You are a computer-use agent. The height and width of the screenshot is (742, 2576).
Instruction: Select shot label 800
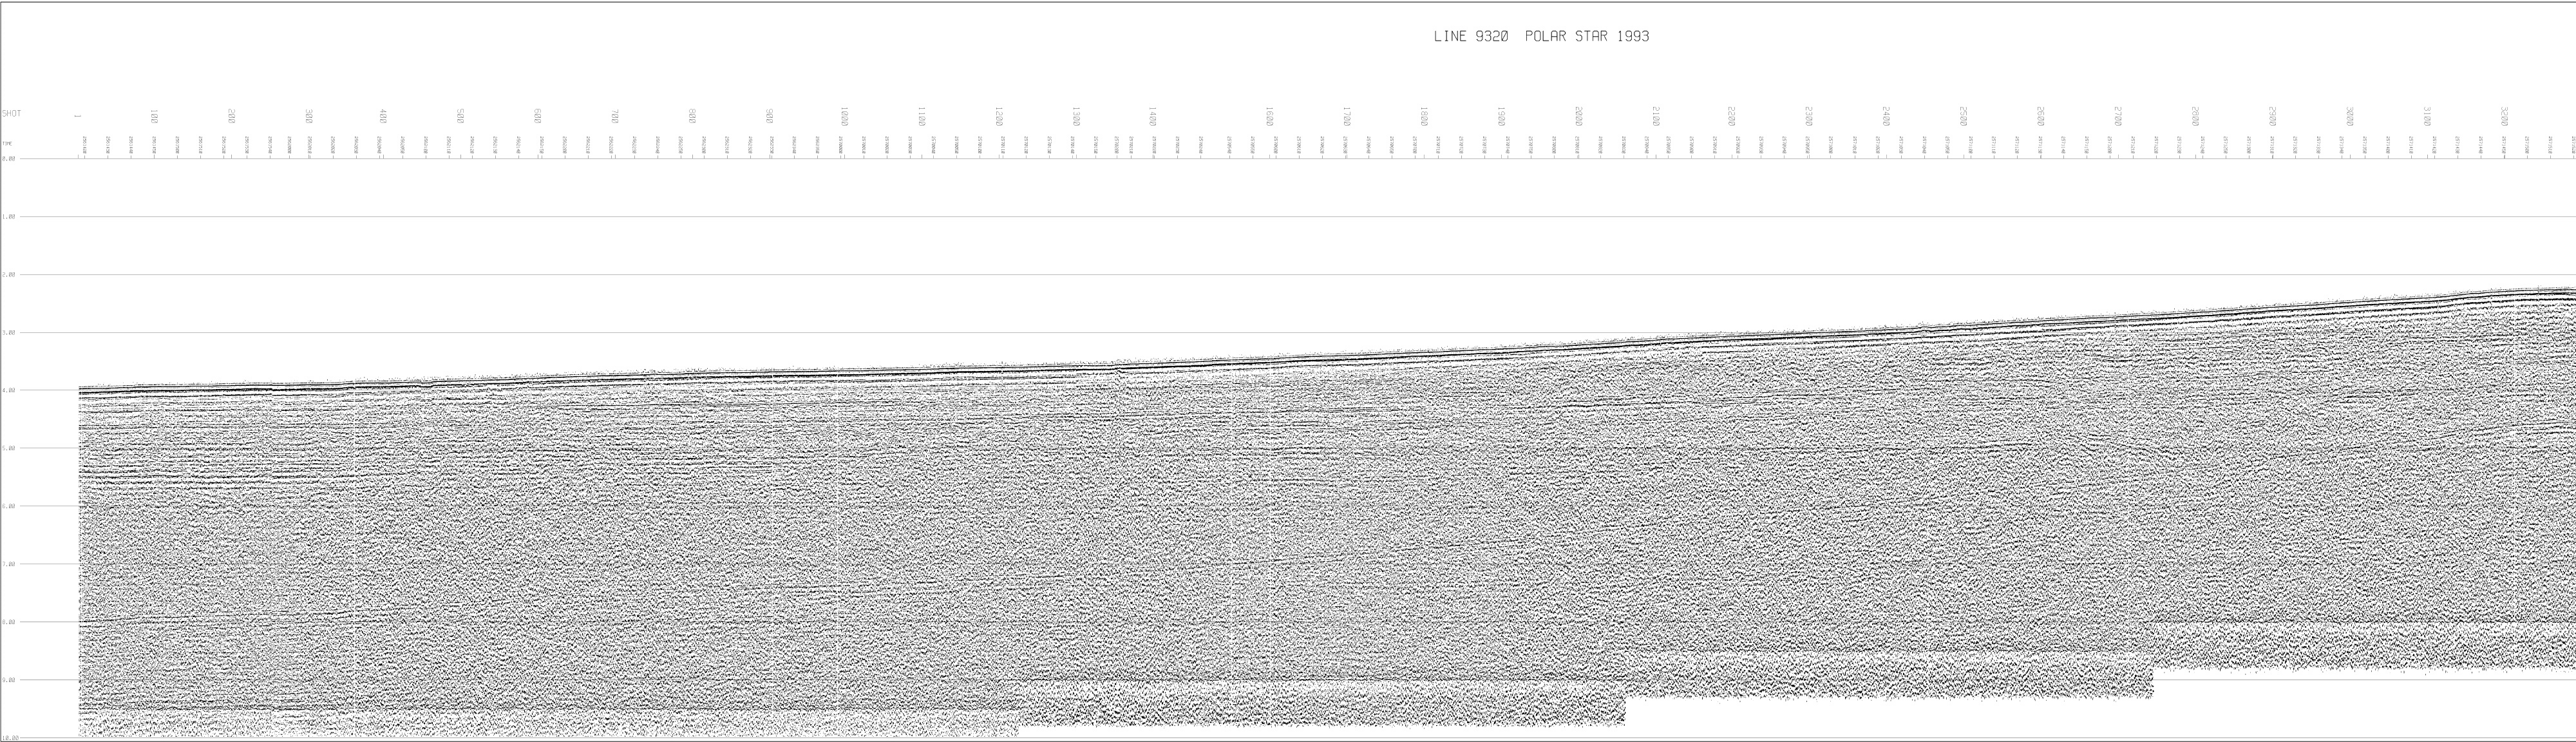pyautogui.click(x=692, y=116)
